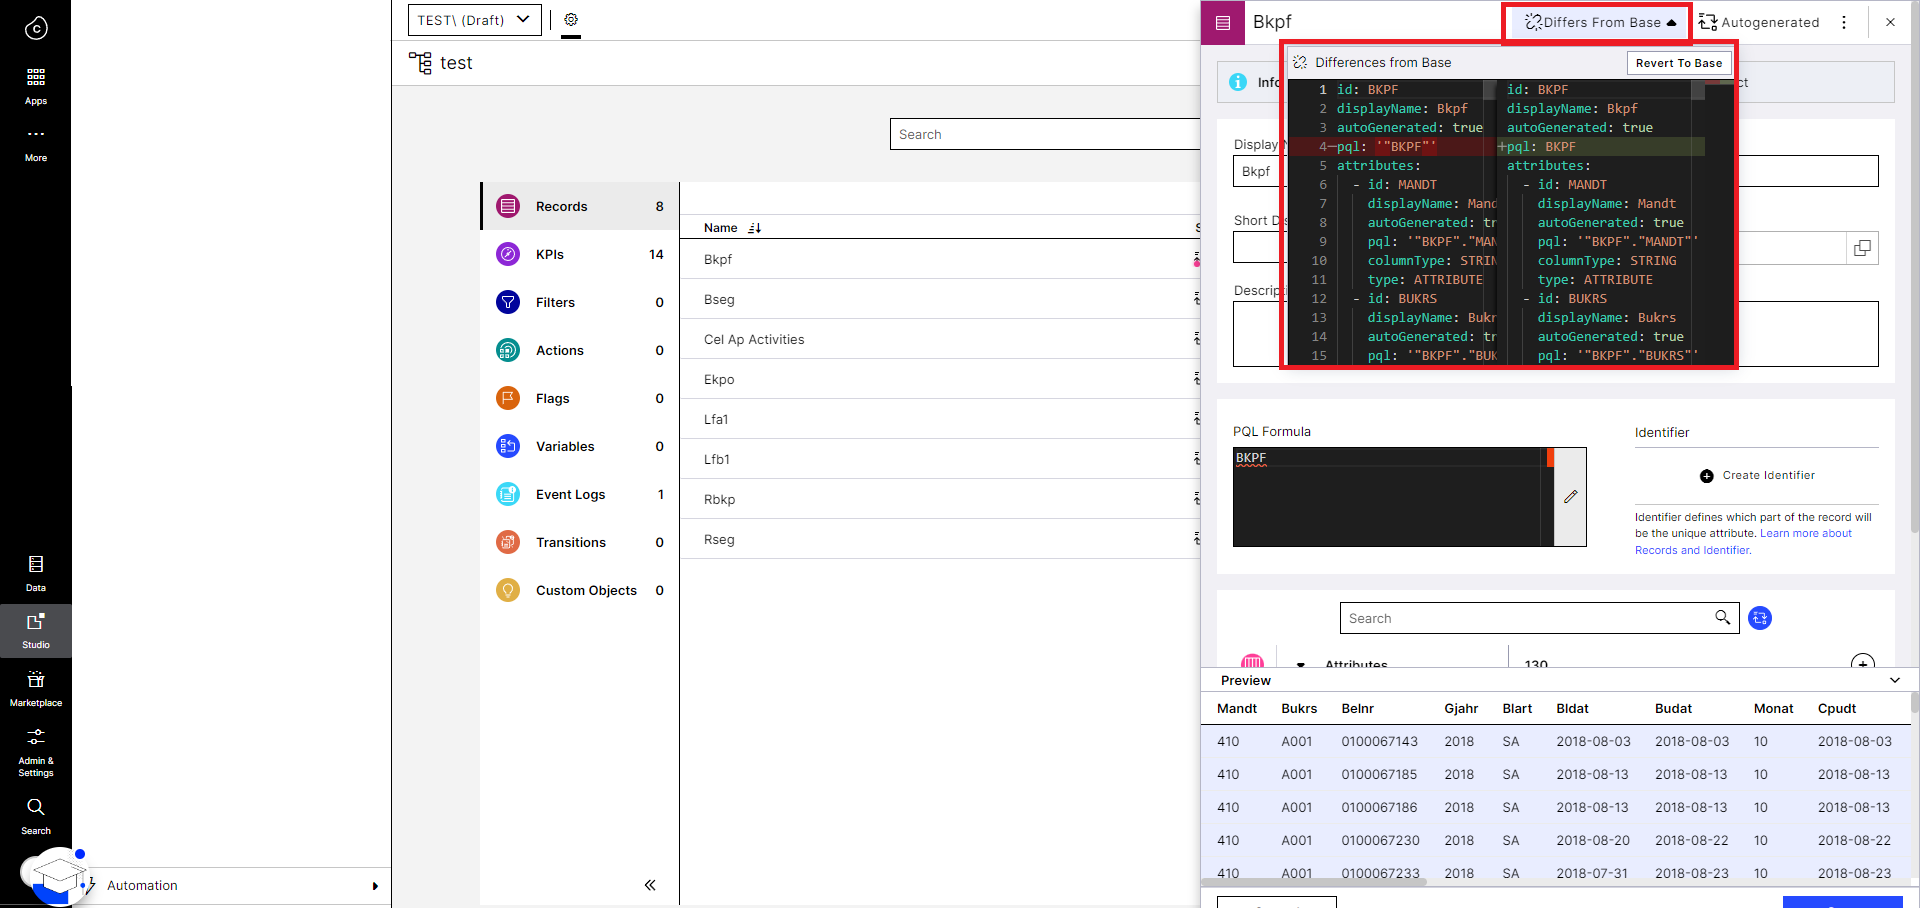The width and height of the screenshot is (1920, 908).
Task: Open the Lfb1 record row
Action: pyautogui.click(x=940, y=459)
